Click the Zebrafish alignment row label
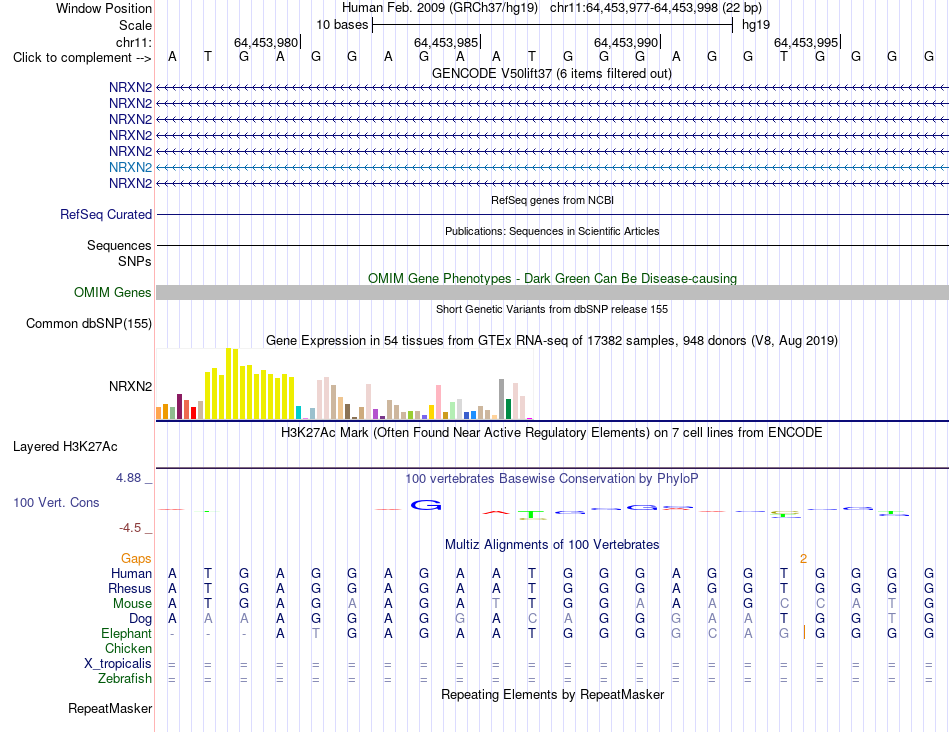Screen dimensions: 950x732 pos(125,679)
